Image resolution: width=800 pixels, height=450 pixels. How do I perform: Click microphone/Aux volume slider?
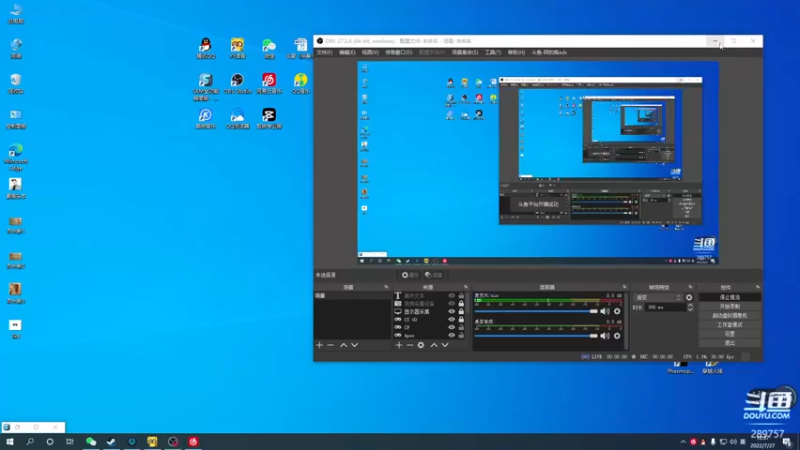[x=536, y=311]
